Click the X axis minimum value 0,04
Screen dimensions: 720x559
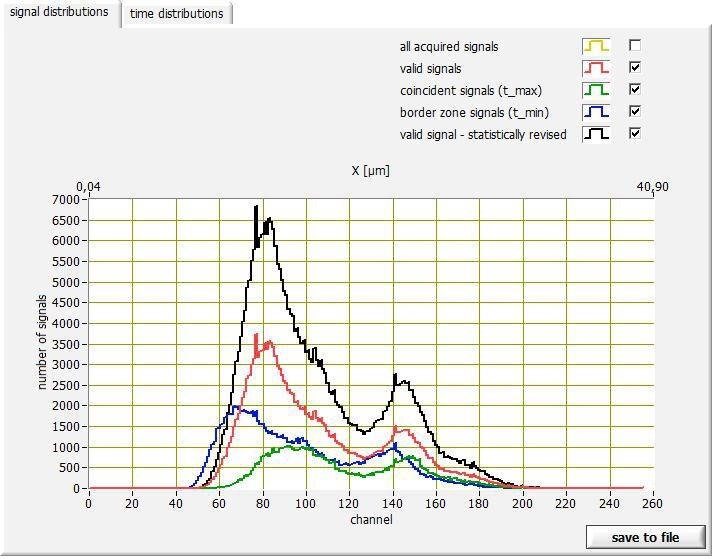coord(89,187)
